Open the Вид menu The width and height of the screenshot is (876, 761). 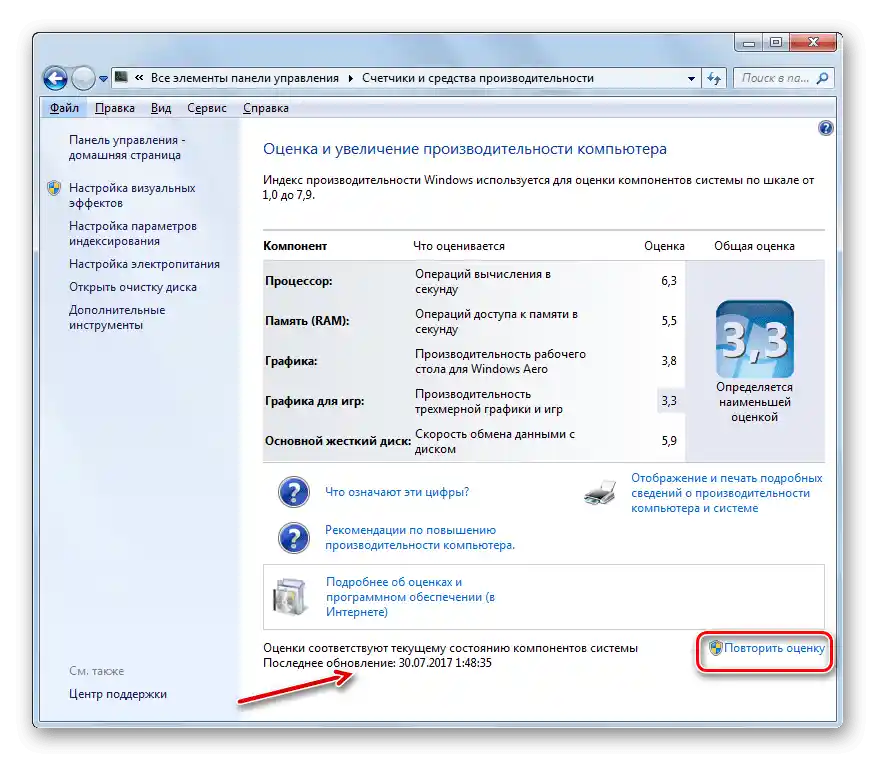(x=161, y=108)
